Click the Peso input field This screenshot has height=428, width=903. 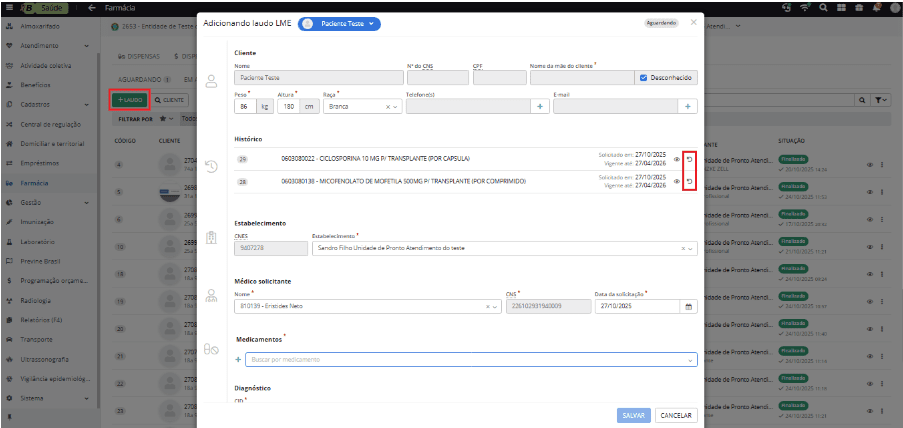tap(245, 107)
